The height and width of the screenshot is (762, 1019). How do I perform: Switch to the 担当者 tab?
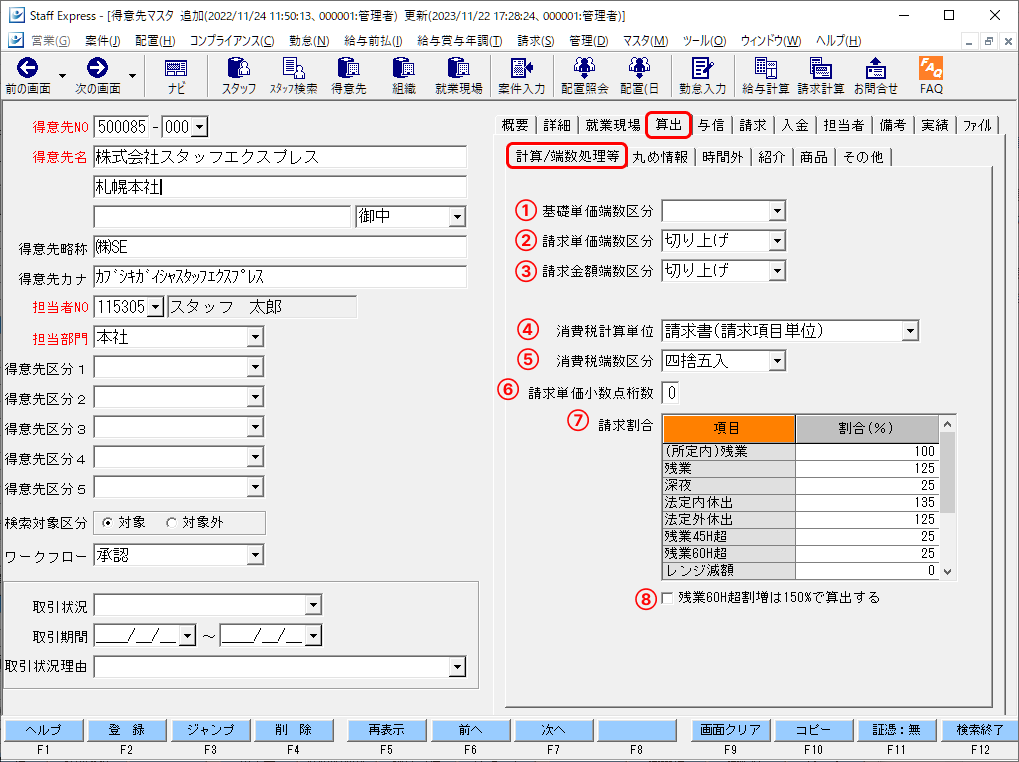pyautogui.click(x=844, y=125)
